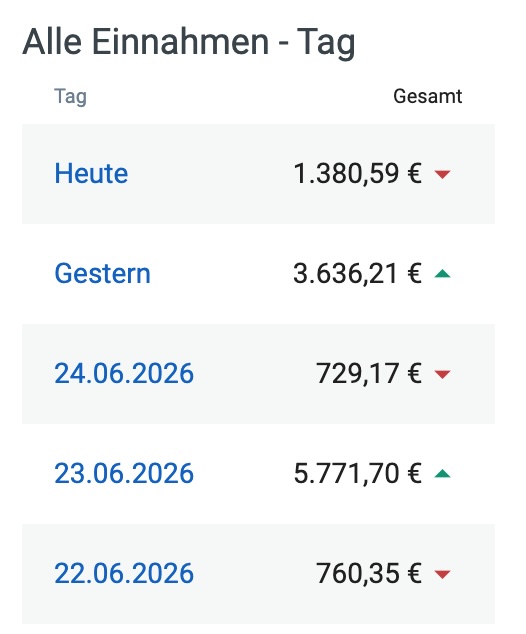The image size is (526, 634).
Task: Click the red down arrow beside 1.380,59 €
Action: (442, 174)
